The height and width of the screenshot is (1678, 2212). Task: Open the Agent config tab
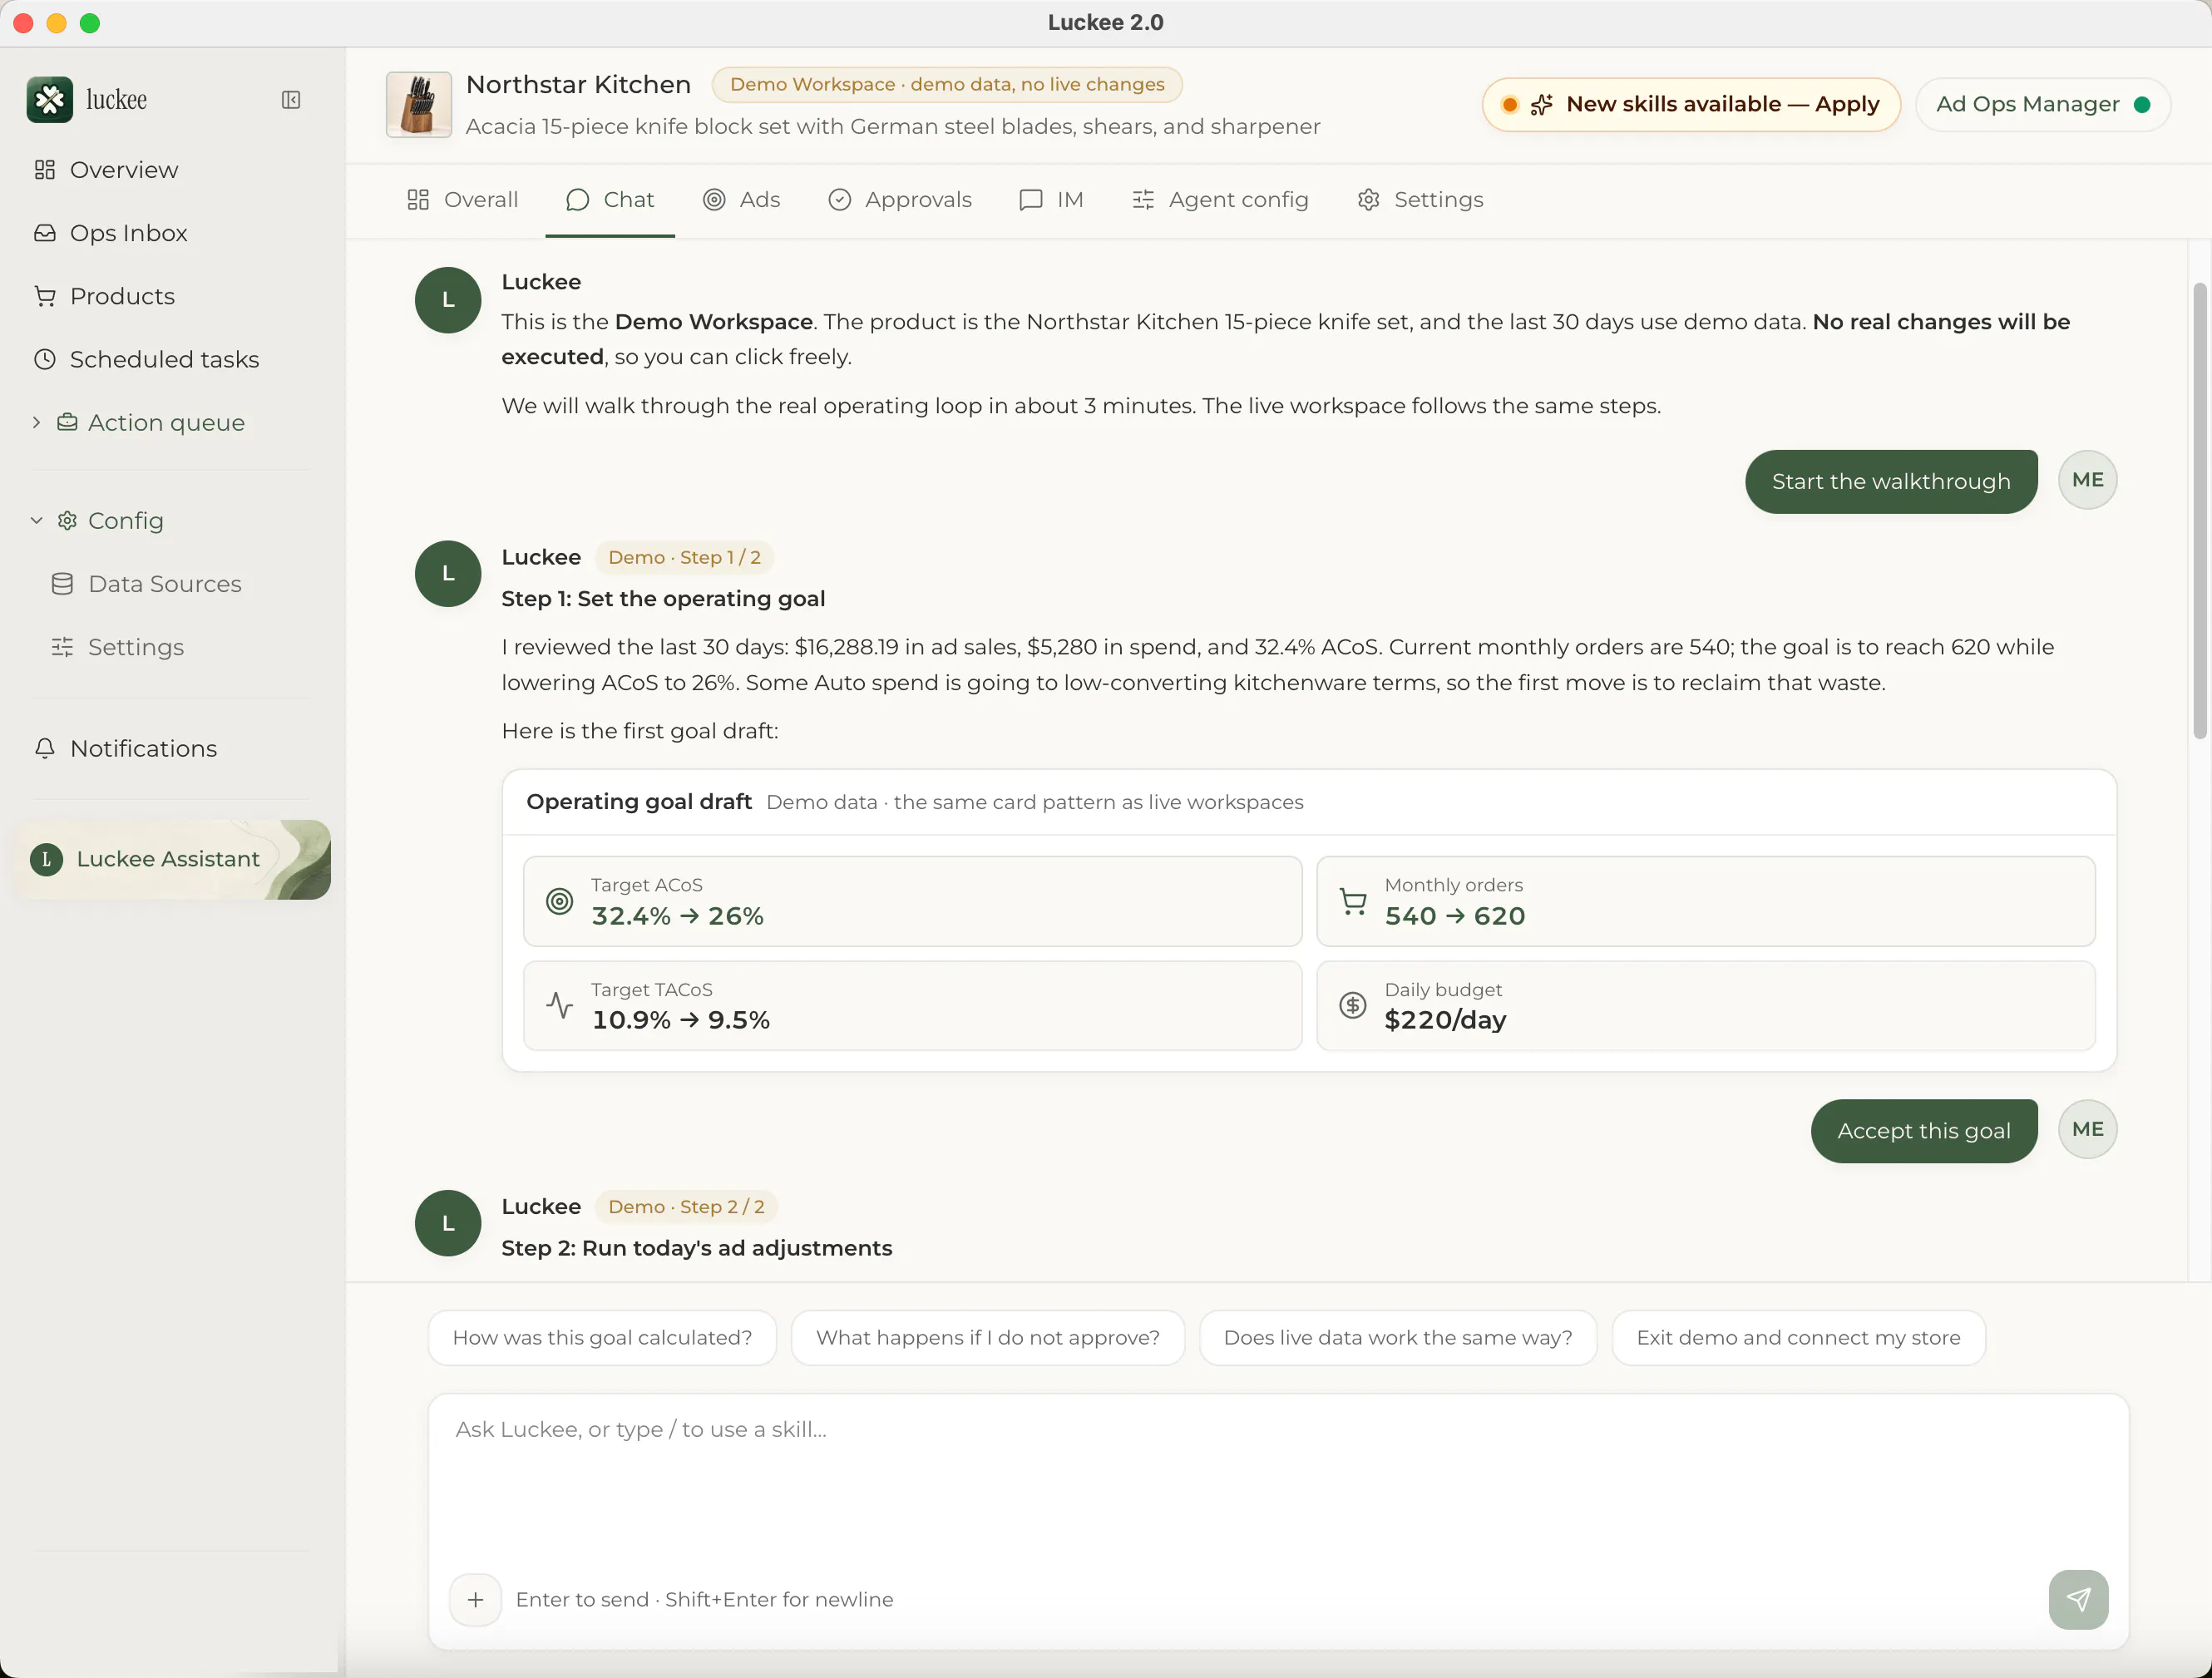[x=1220, y=200]
